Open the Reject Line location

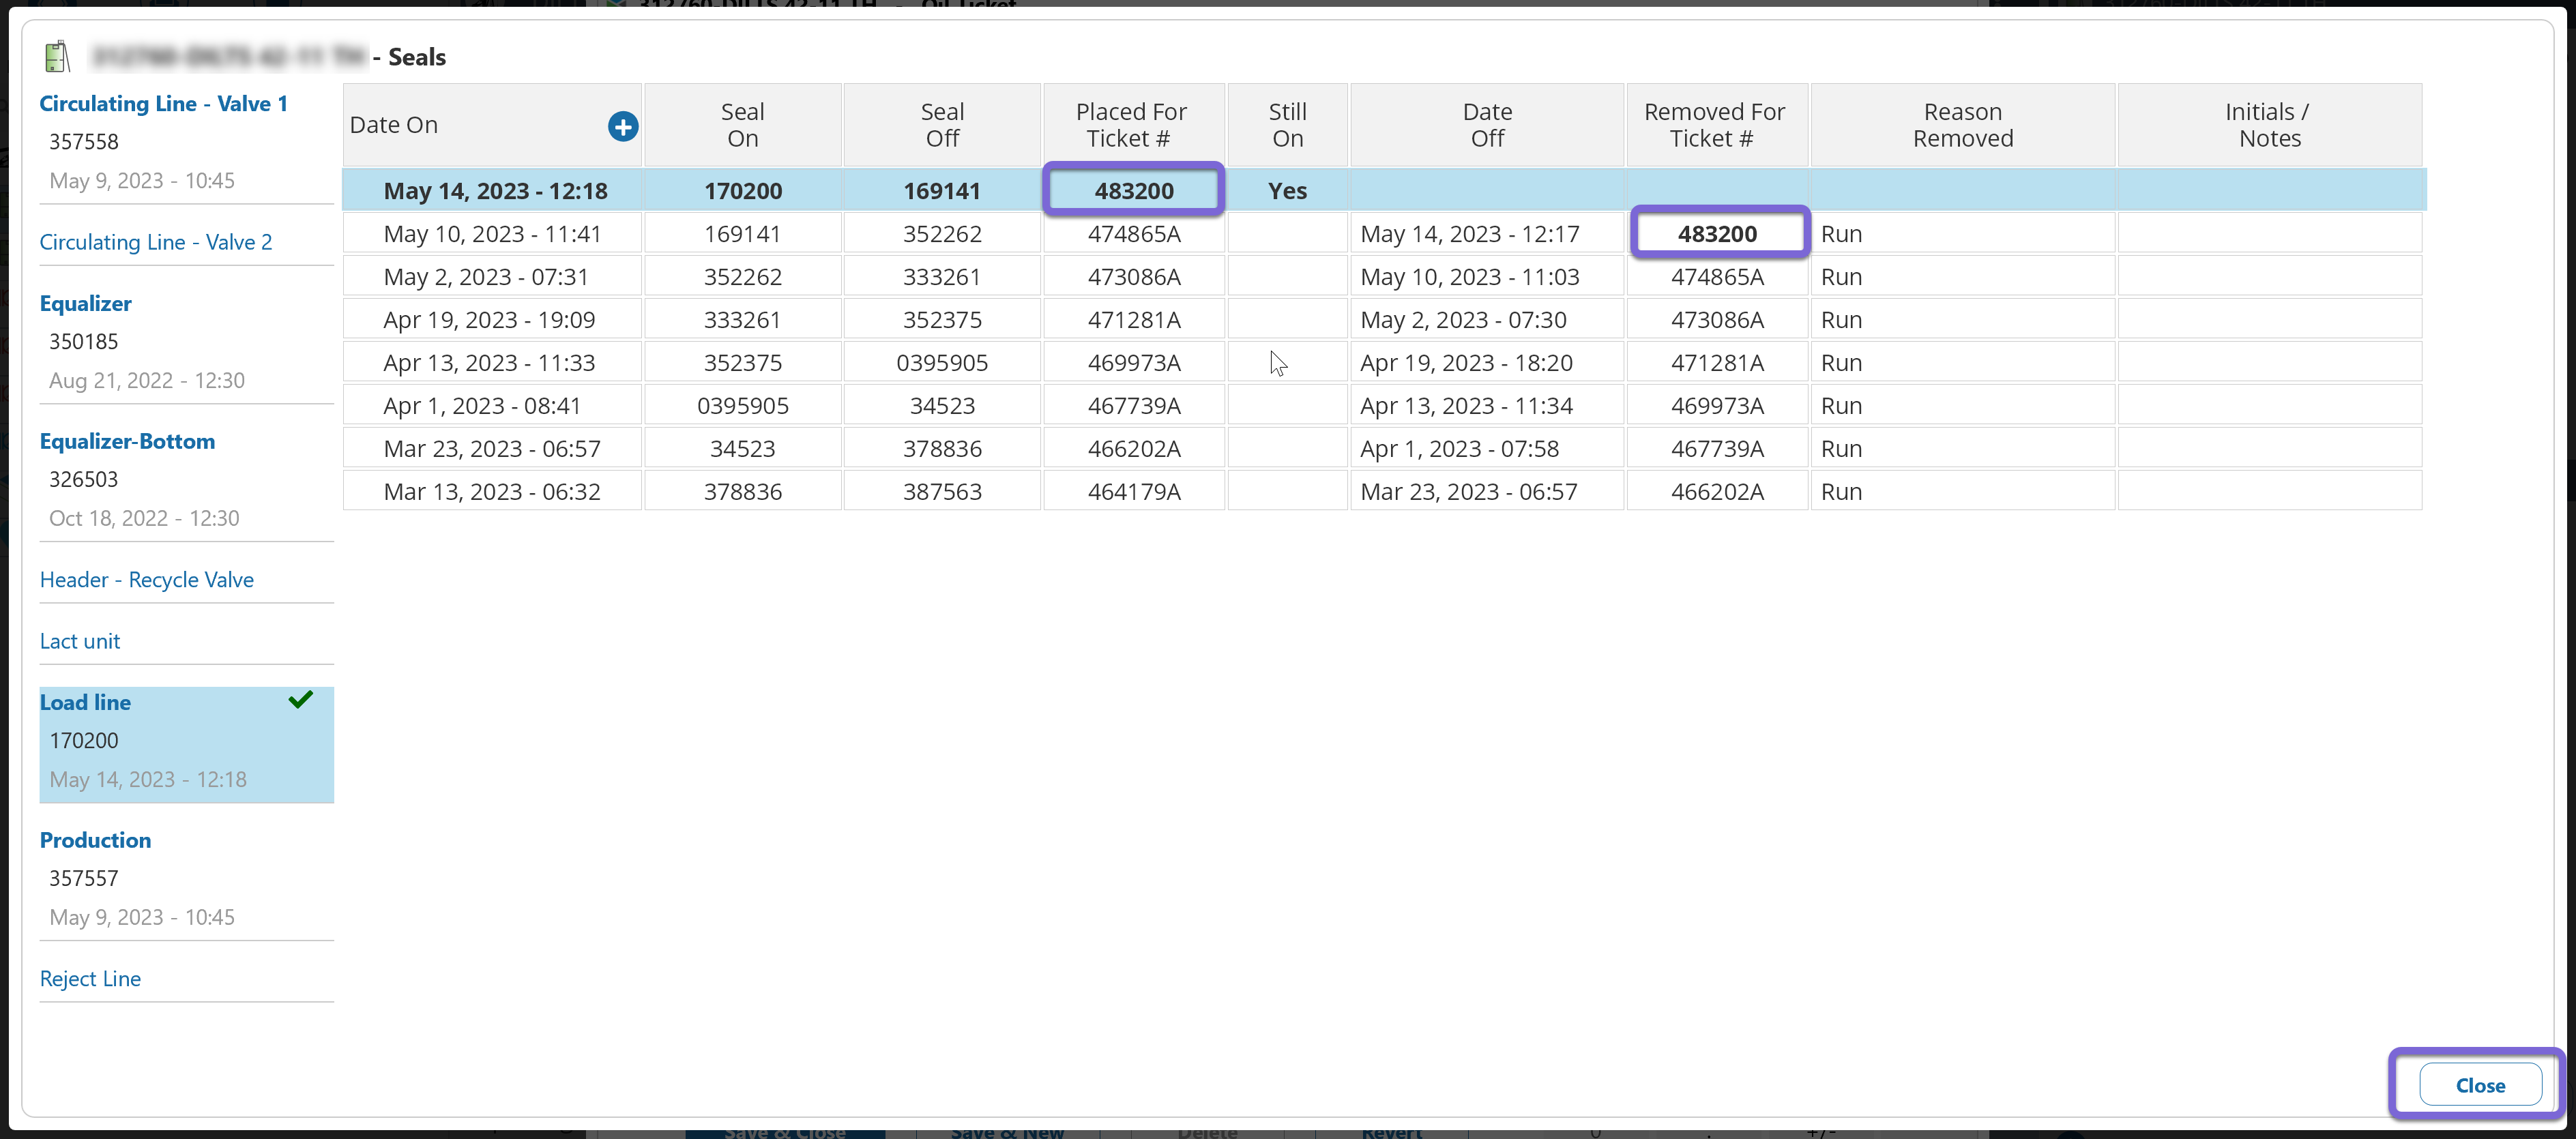pos(90,979)
